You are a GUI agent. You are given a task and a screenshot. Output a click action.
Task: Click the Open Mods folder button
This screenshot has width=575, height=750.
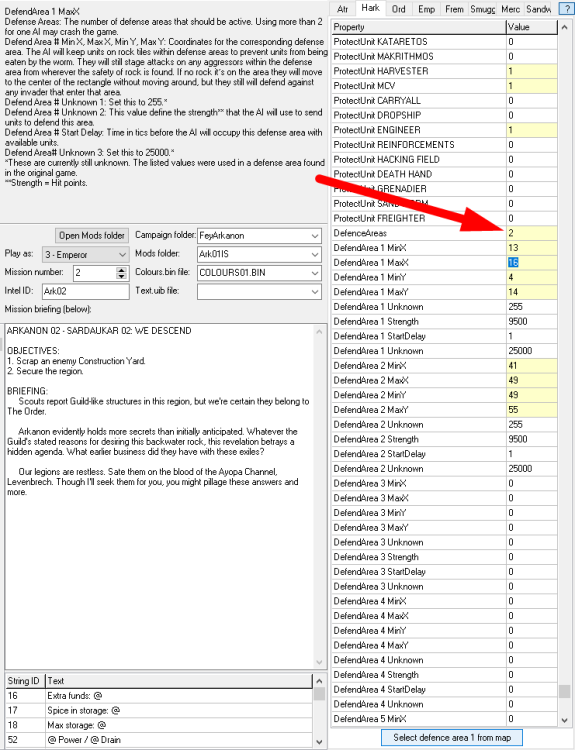[92, 235]
